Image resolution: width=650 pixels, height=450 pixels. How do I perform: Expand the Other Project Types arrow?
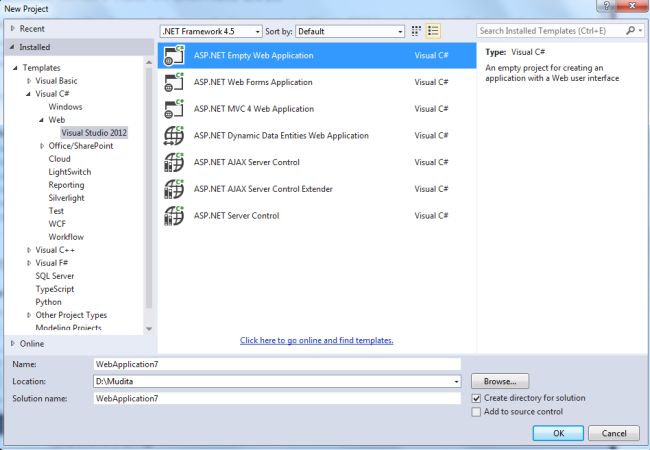29,315
